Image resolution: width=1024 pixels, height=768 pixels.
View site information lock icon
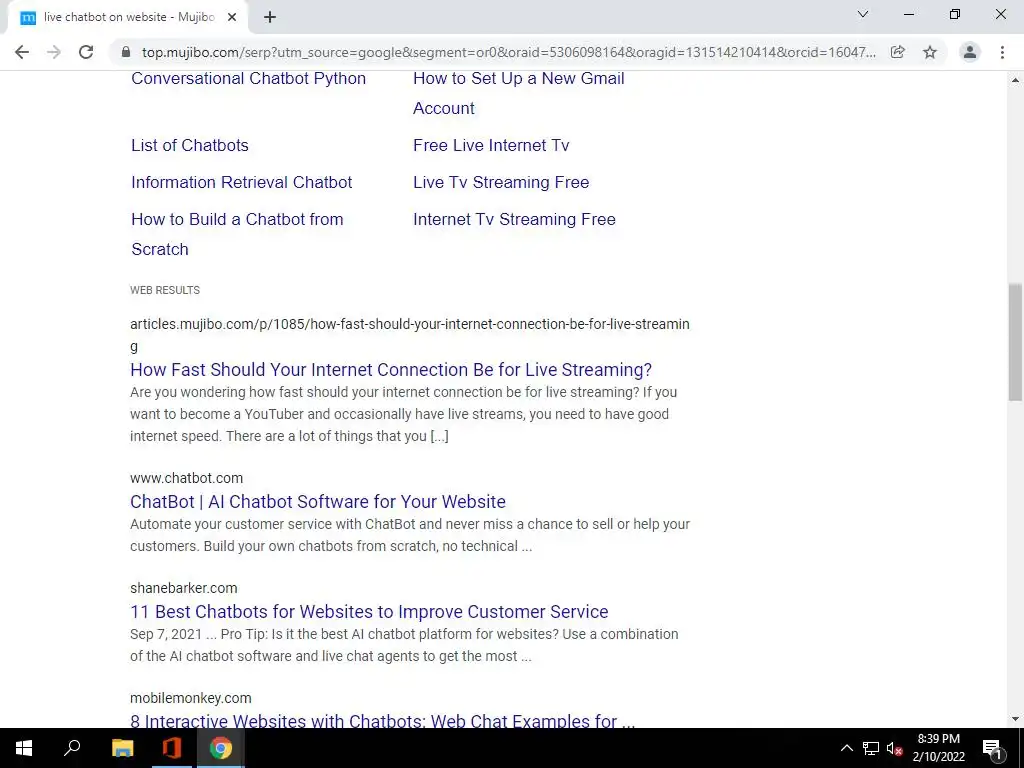[127, 52]
